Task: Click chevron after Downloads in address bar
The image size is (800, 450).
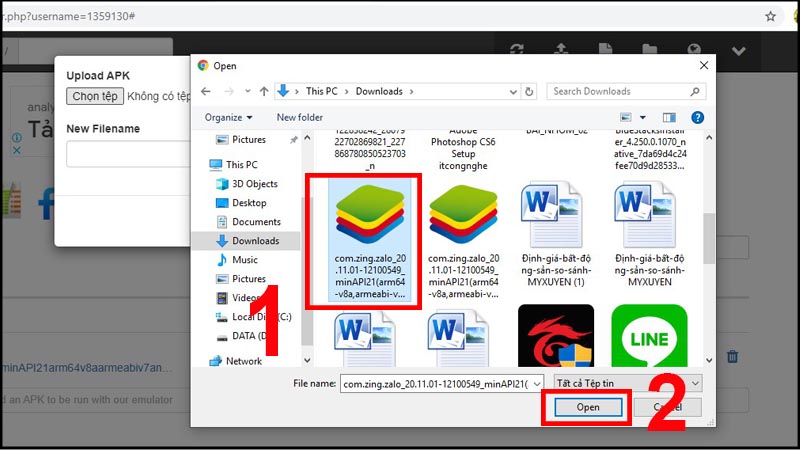Action: 411,92
